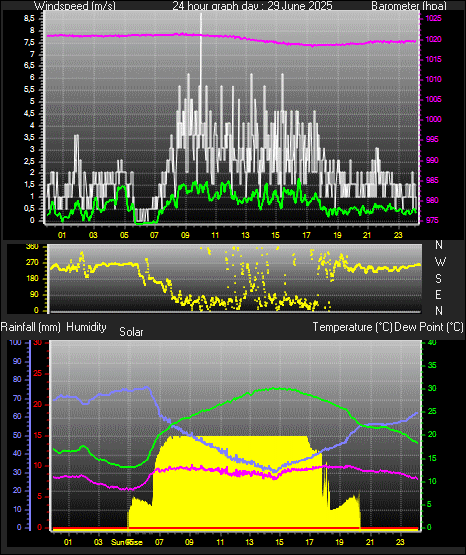
Task: Click the 180 wind direction axis value
Action: tap(32, 279)
